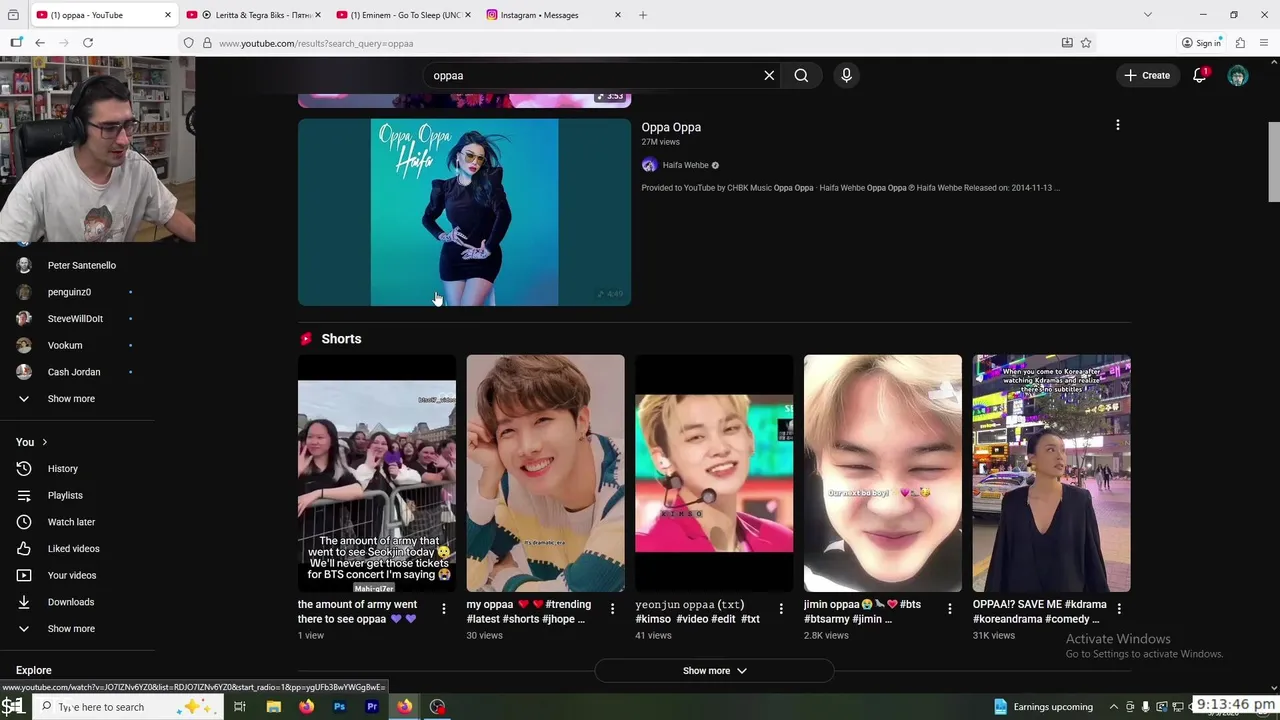Viewport: 1280px width, 720px height.
Task: Open Photoshop from the taskbar
Action: point(339,707)
